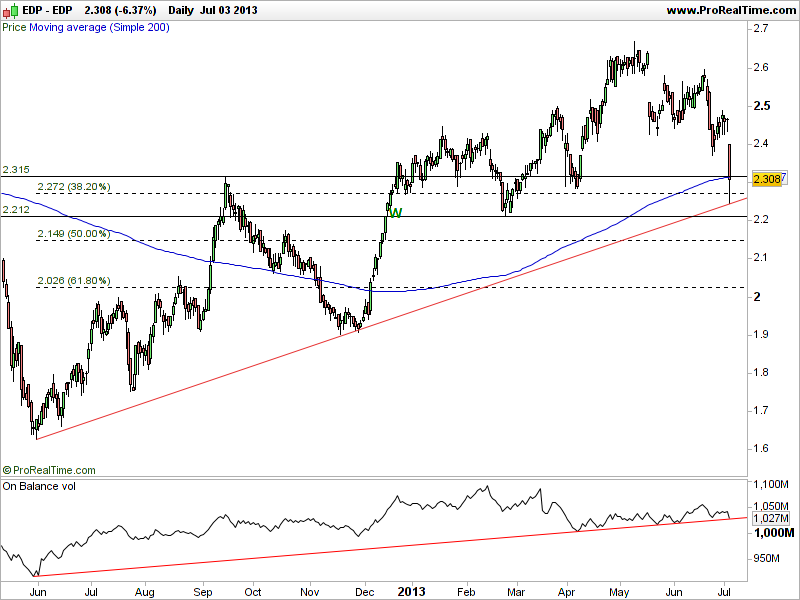Screen dimensions: 800x600
Task: Click the 'Price' indicator label
Action: click(14, 27)
